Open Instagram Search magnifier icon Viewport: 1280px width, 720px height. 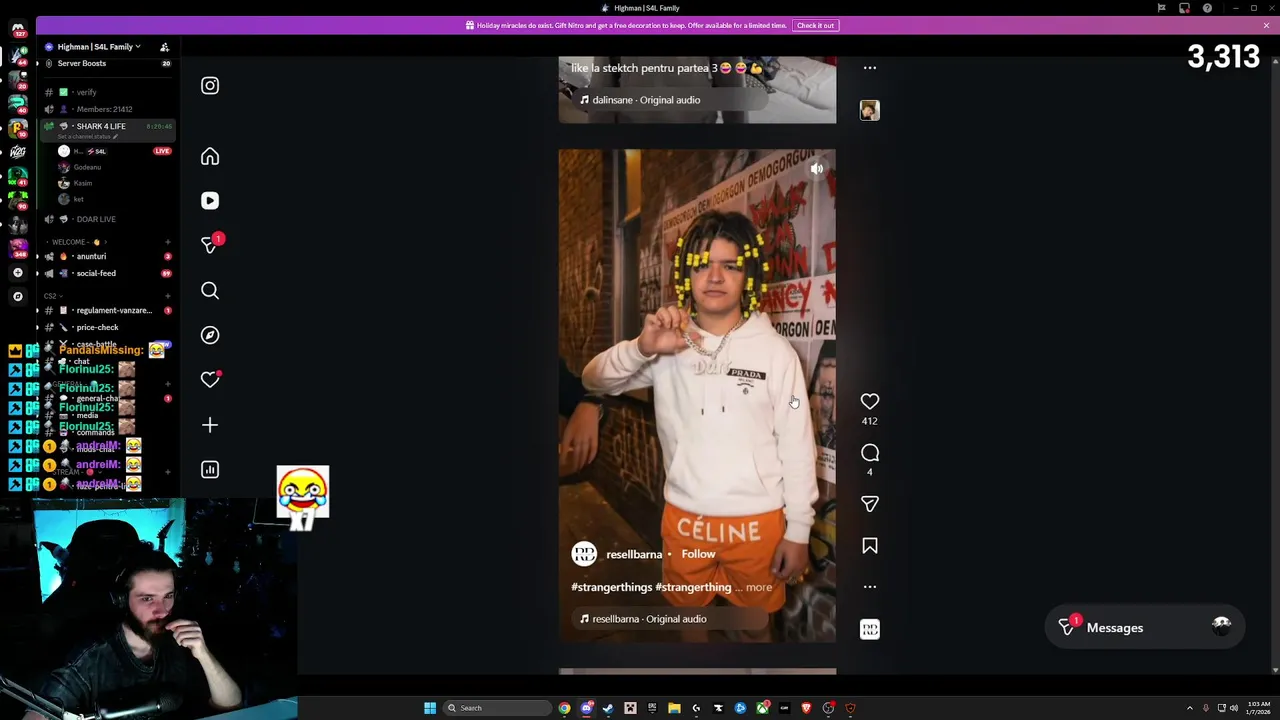(x=210, y=291)
